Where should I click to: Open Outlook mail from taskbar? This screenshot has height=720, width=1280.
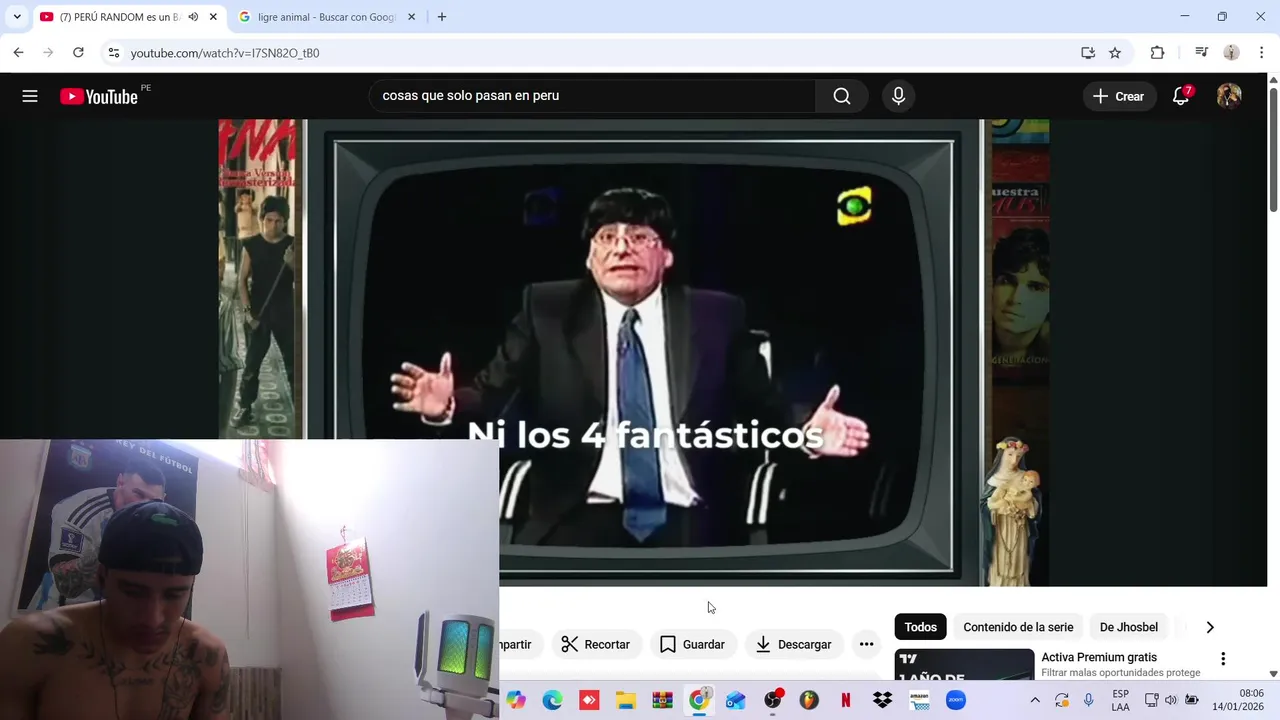pos(736,700)
